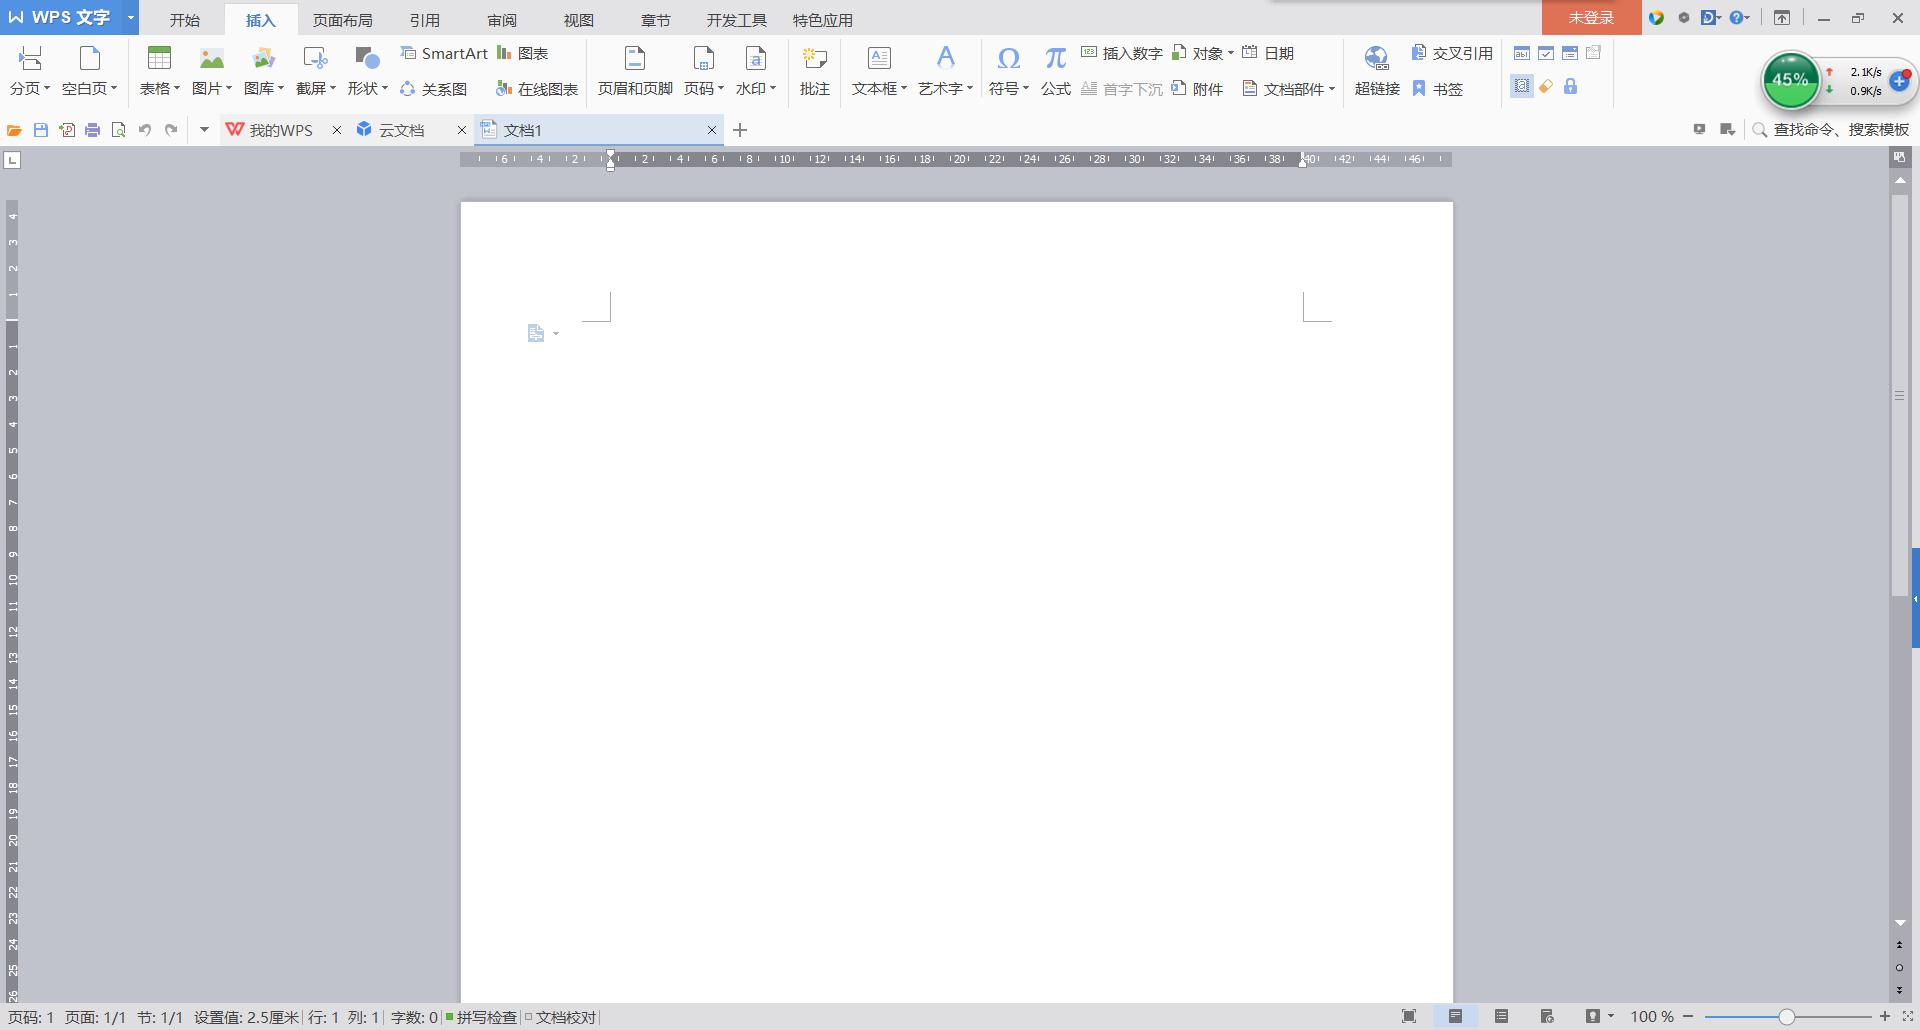
Task: Click the vertical scrollbar down arrow
Action: point(1900,923)
